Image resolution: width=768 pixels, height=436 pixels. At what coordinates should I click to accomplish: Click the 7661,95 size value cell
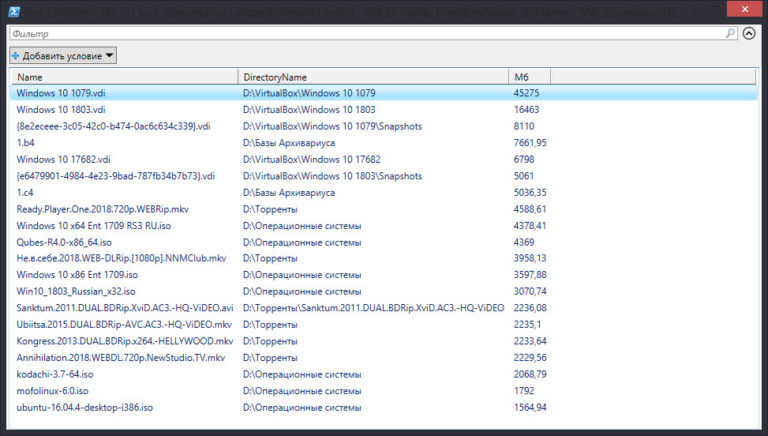pos(530,143)
